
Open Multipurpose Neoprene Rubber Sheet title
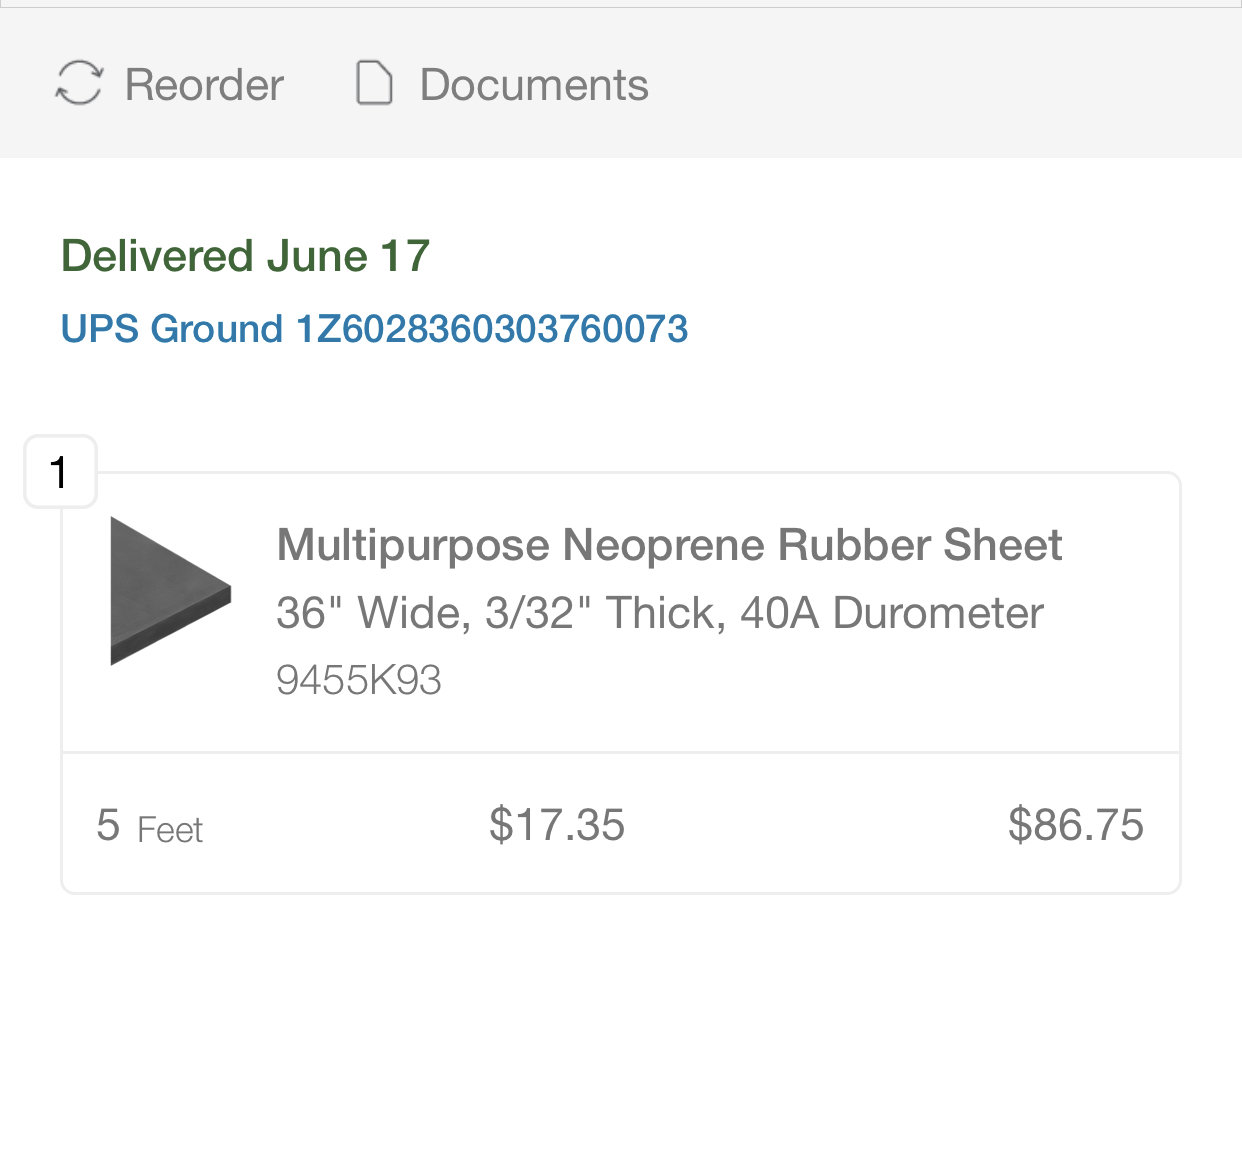point(669,545)
